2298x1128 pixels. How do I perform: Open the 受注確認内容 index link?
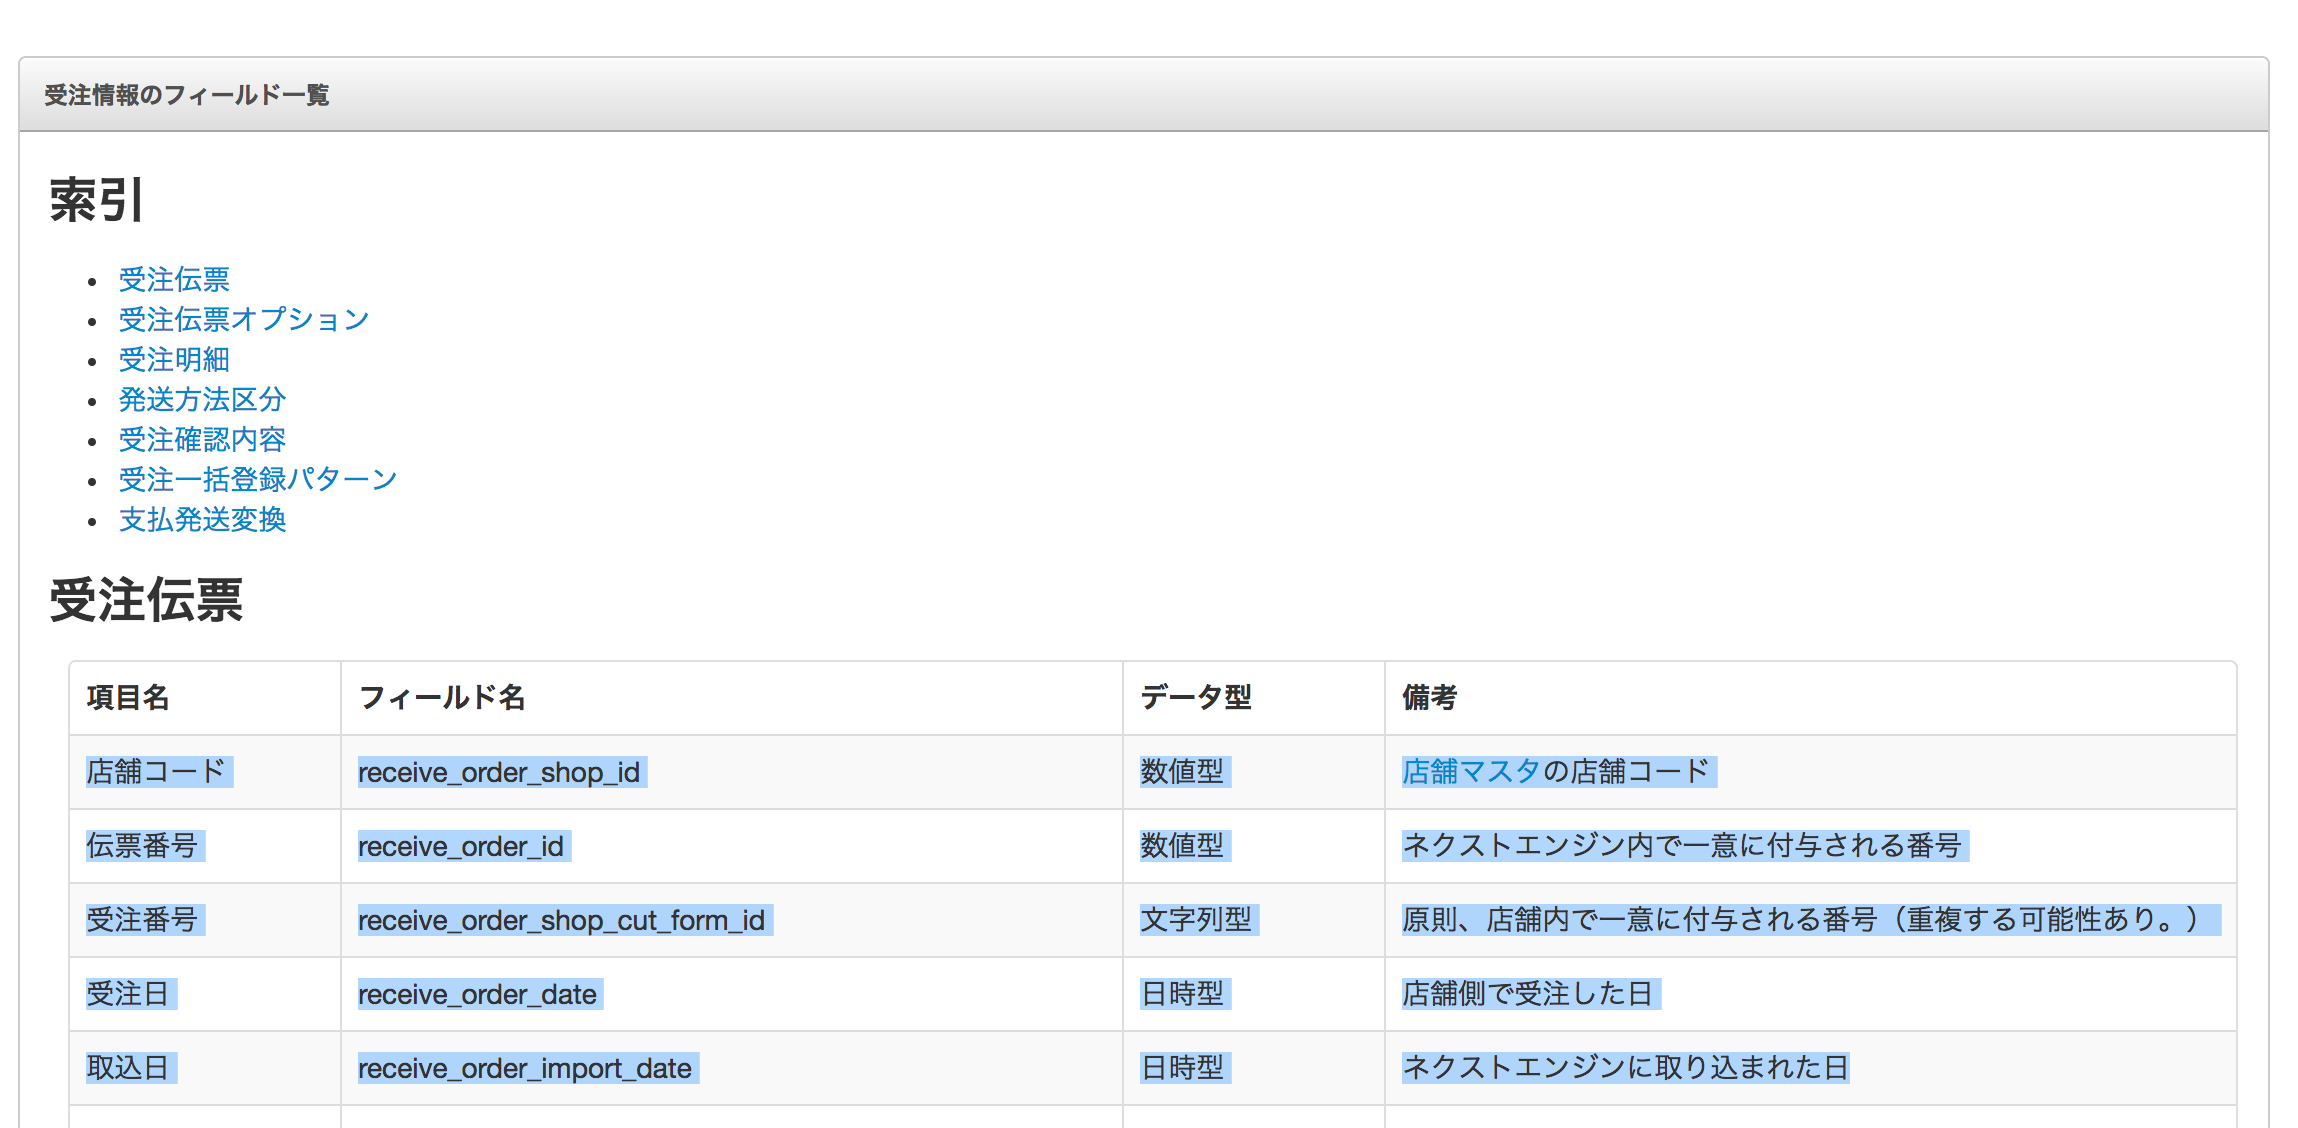tap(202, 439)
